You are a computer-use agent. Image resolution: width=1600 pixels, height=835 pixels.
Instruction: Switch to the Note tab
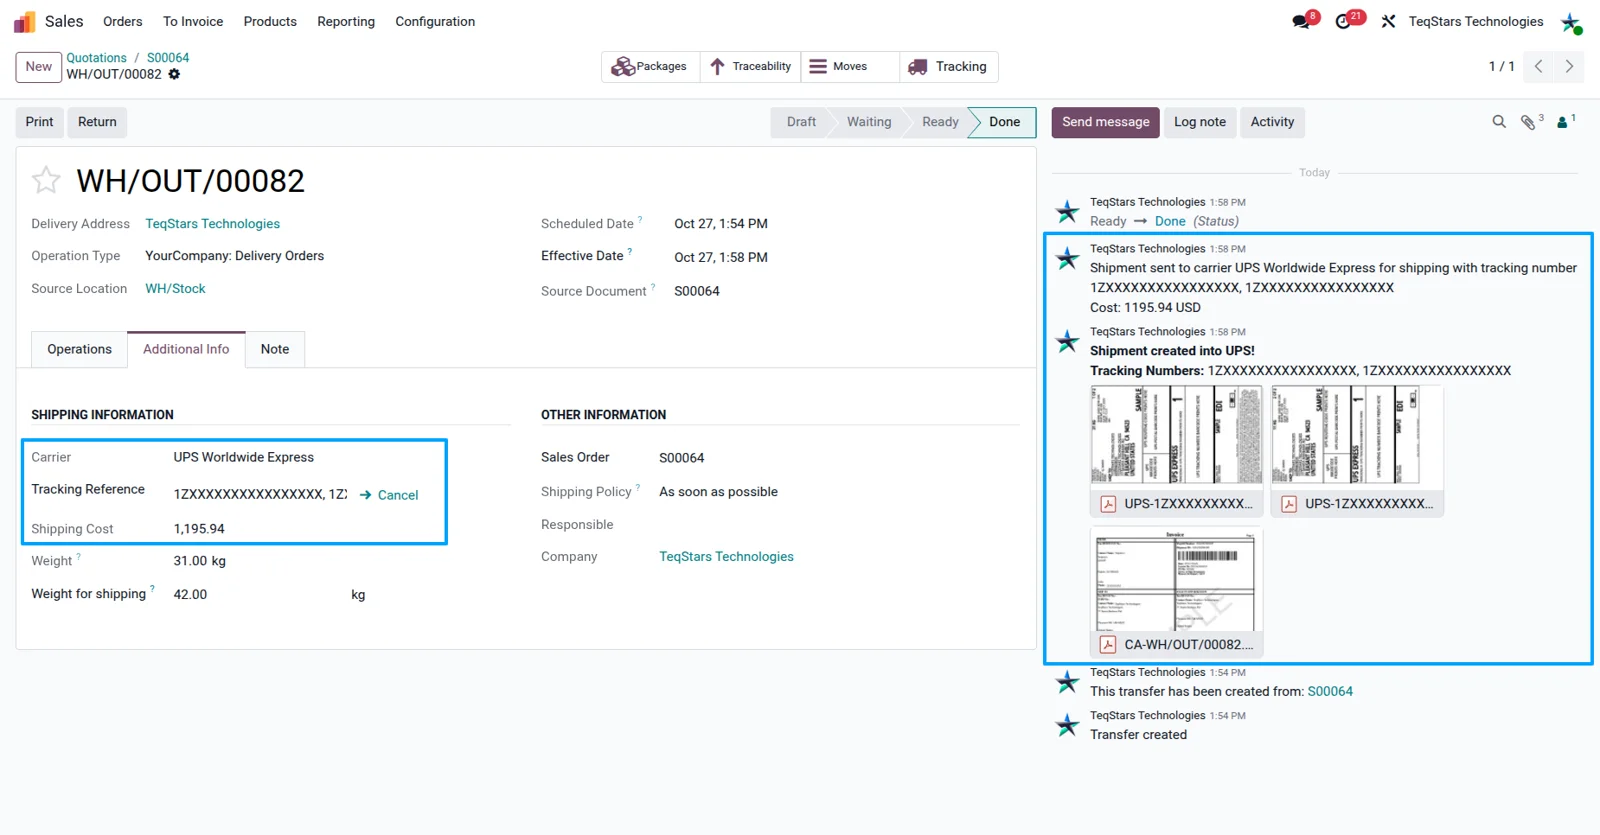point(275,349)
